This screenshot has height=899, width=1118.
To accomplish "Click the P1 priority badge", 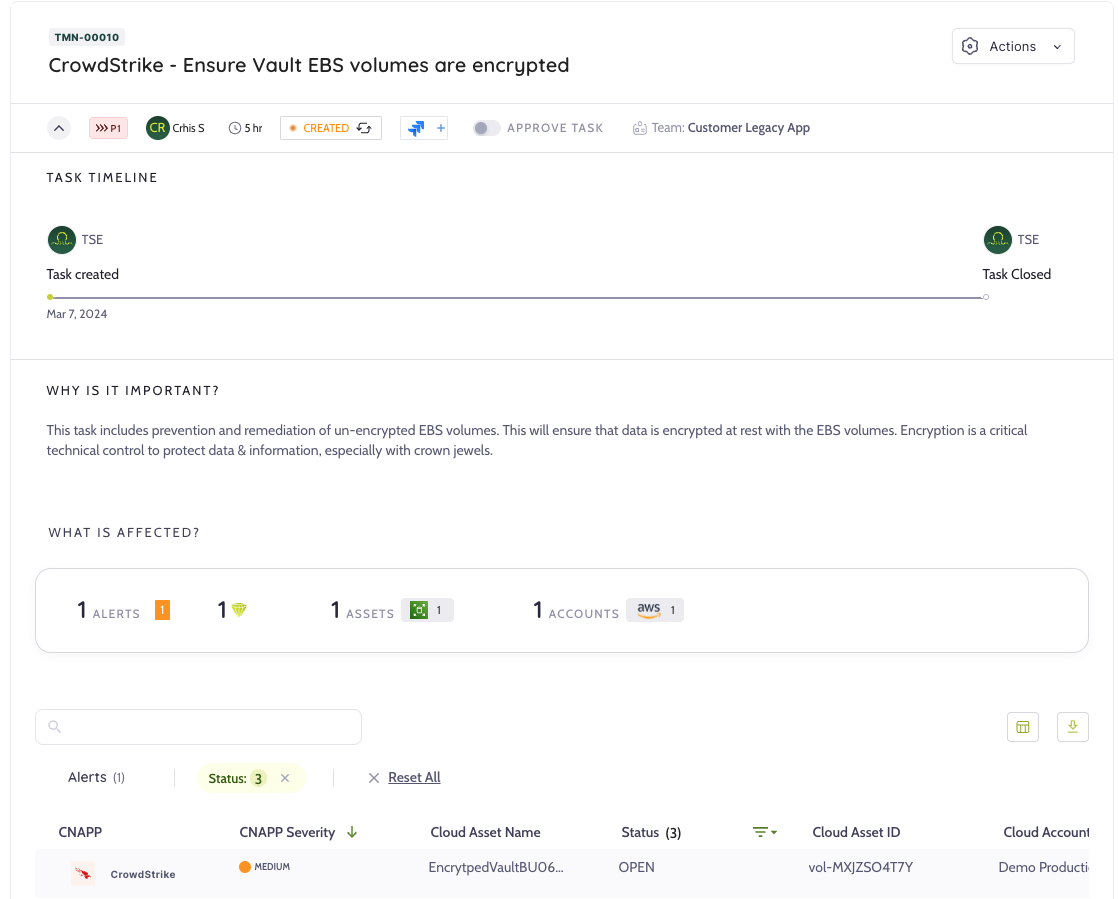I will click(x=107, y=128).
